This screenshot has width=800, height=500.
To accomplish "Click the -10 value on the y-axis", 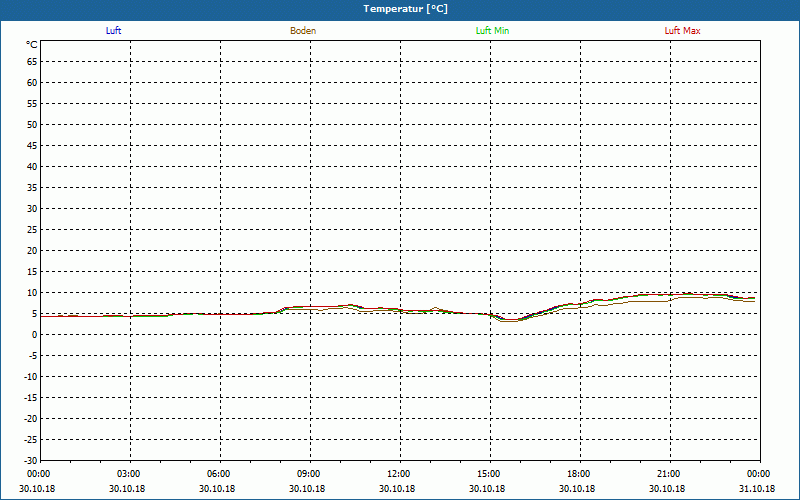I will (30, 377).
